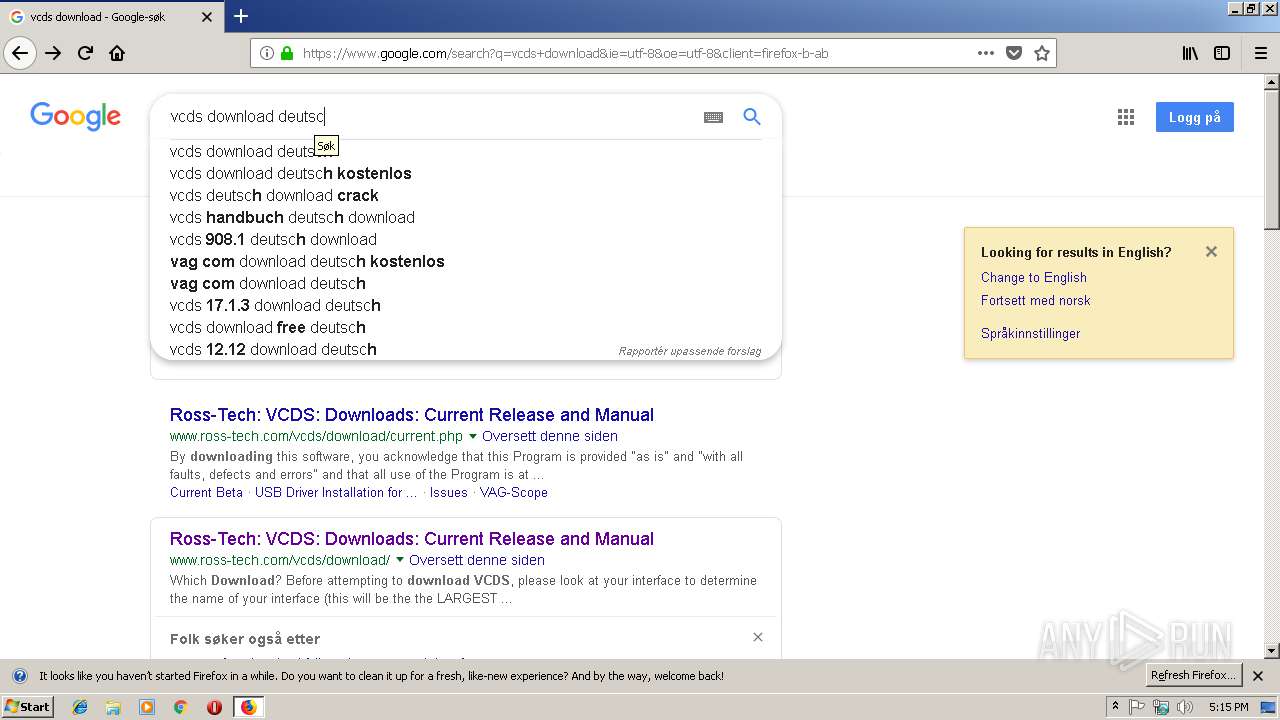Image resolution: width=1280 pixels, height=720 pixels.
Task: Click the blue search magnifier icon
Action: click(x=752, y=117)
